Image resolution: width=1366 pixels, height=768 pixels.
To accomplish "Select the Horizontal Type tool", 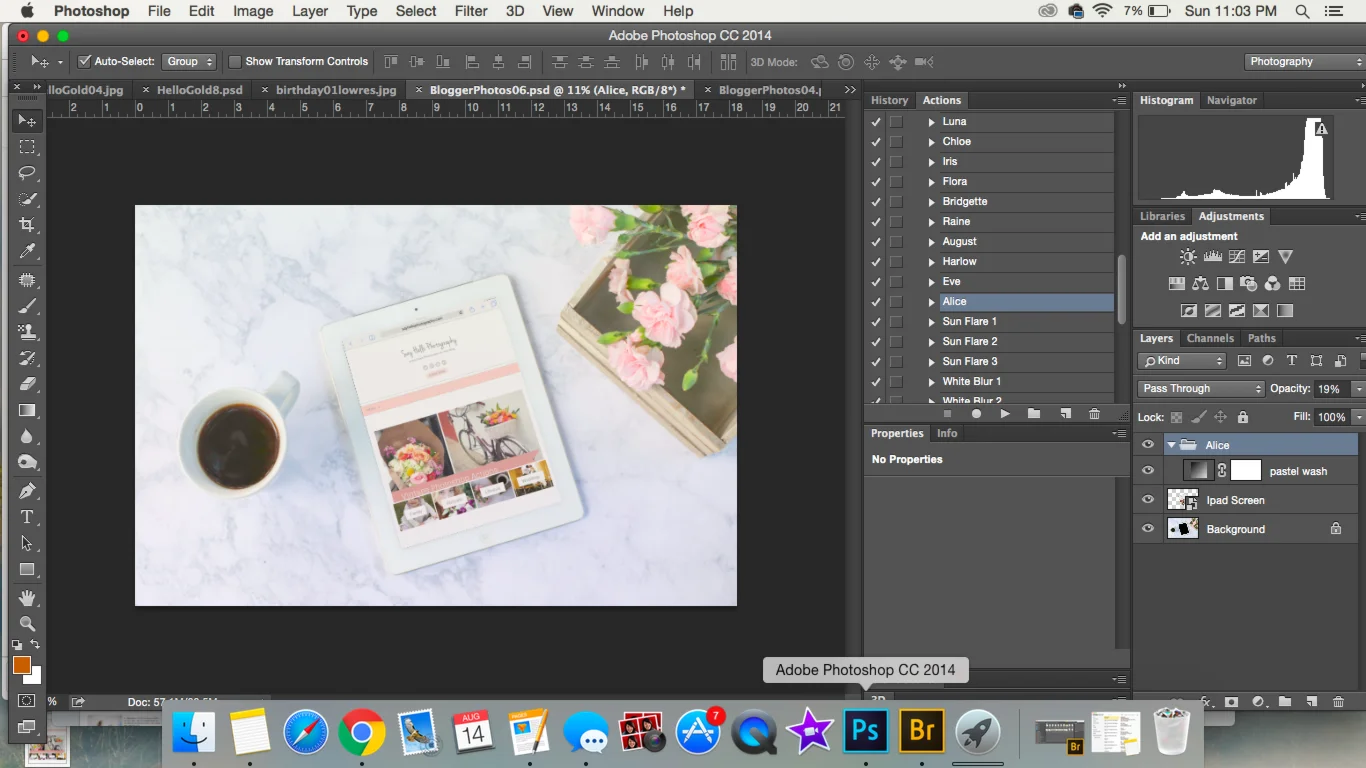I will click(x=27, y=517).
